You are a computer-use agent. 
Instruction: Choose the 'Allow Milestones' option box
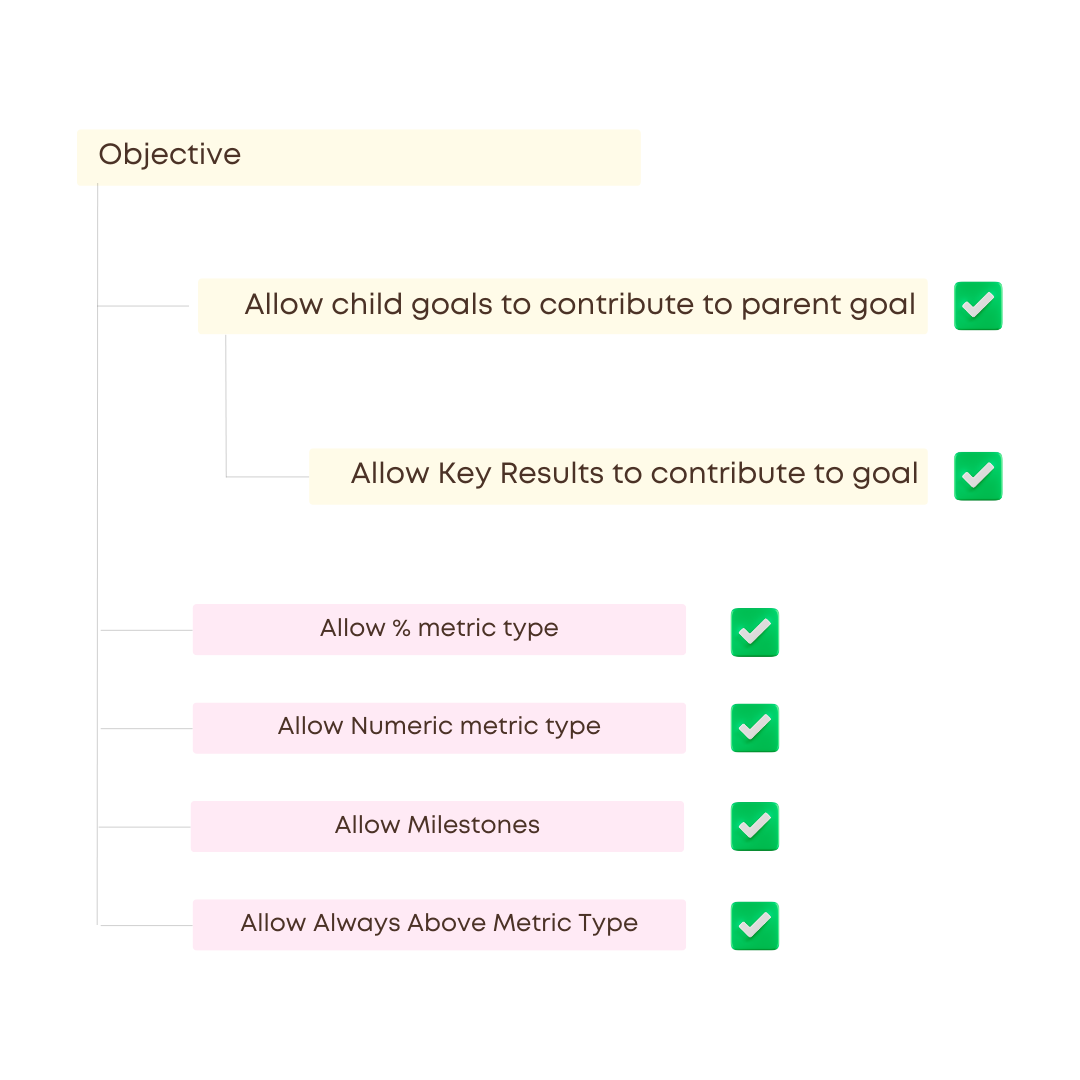(437, 826)
